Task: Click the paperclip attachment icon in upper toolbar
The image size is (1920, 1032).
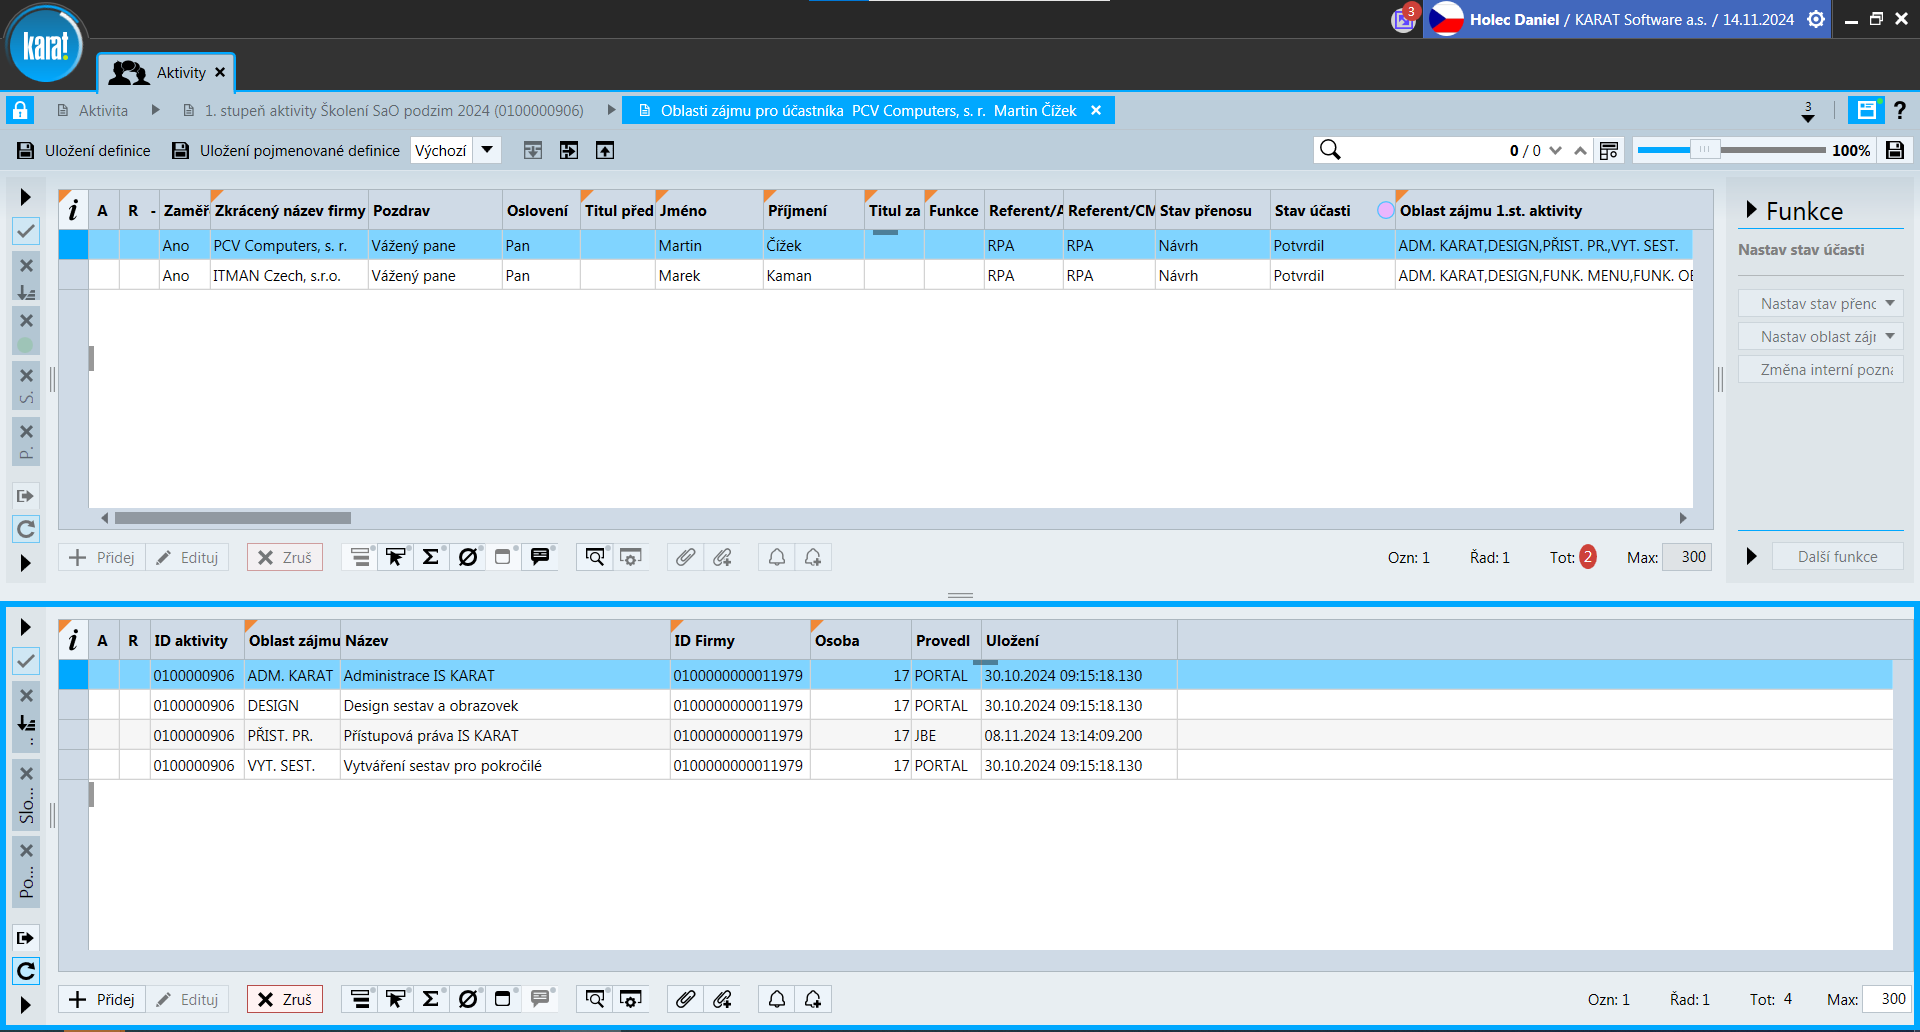Action: [x=685, y=557]
